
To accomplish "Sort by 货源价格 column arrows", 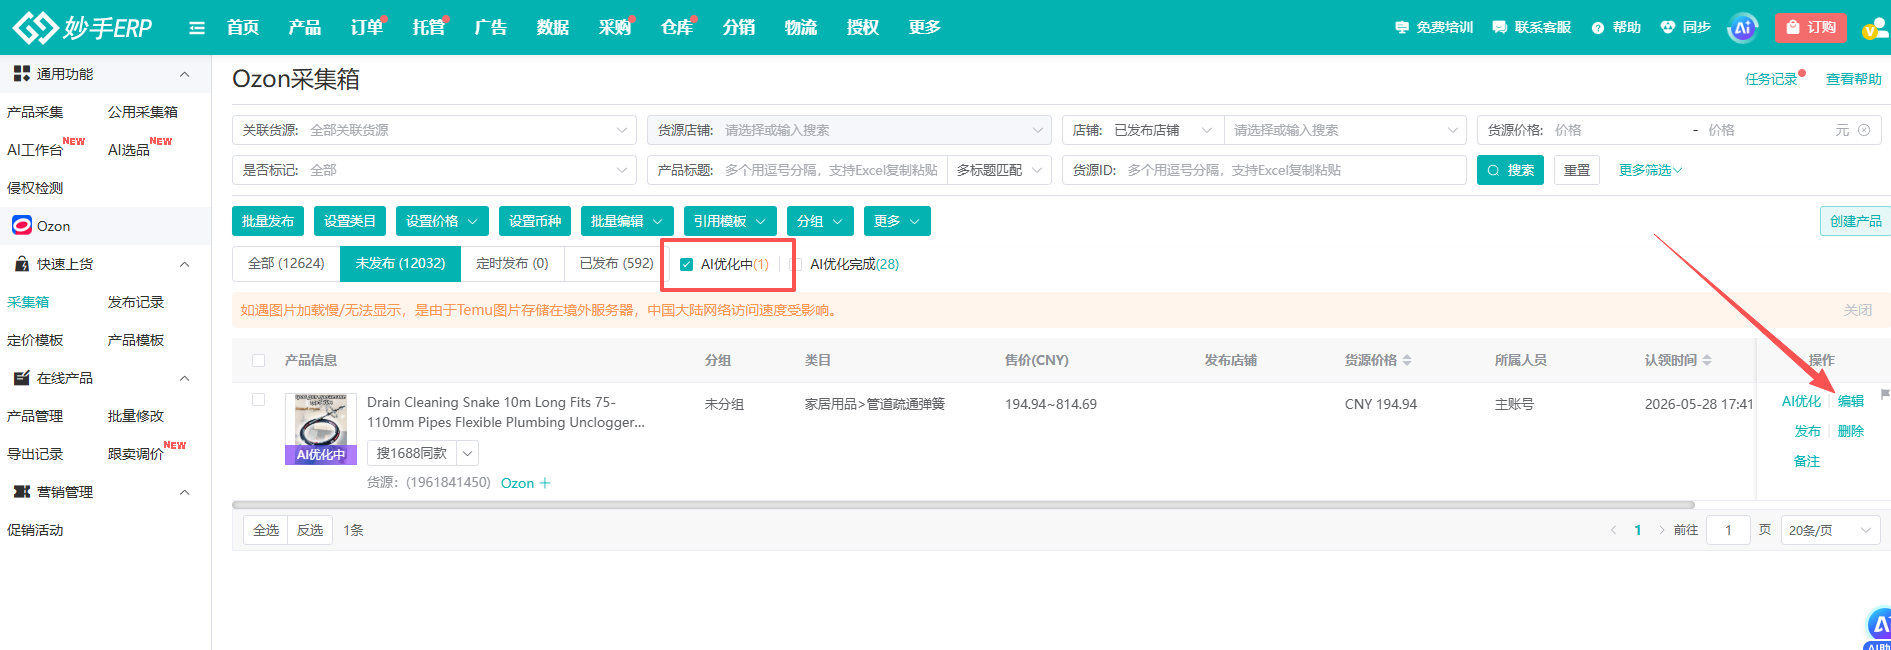I will 1407,360.
